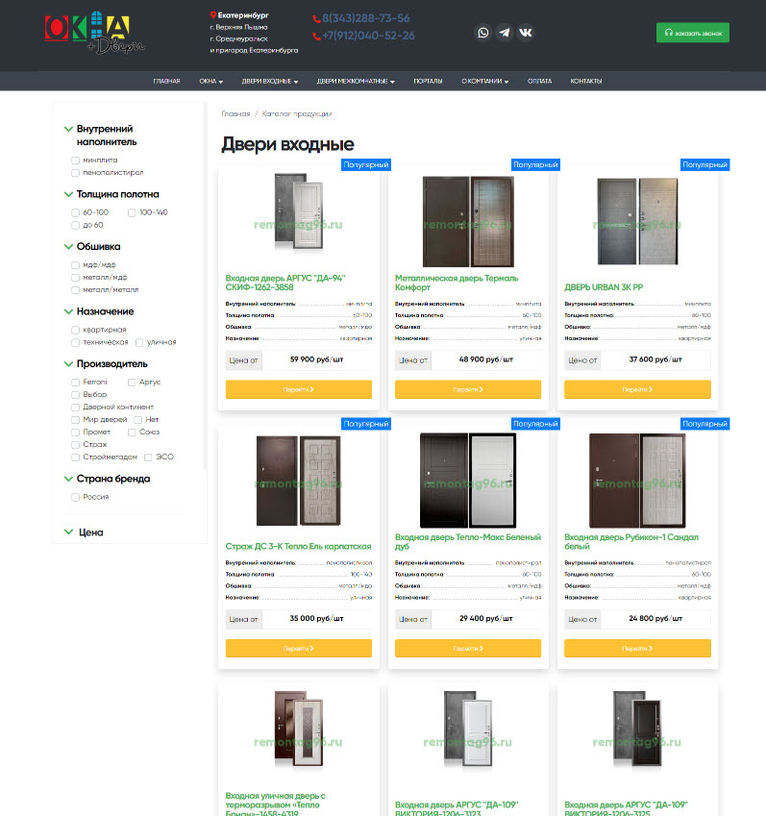Viewport: 766px width, 816px height.
Task: Click the green заказать звонок button
Action: [x=693, y=33]
